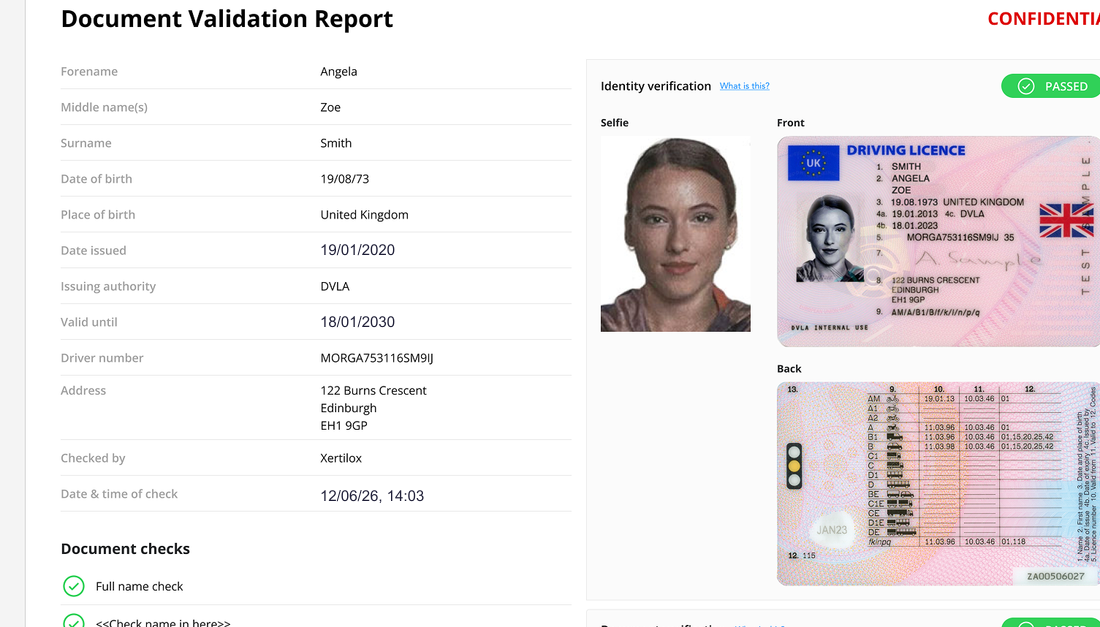
Task: Select the Checked by value 'Xertilox'
Action: coord(341,458)
